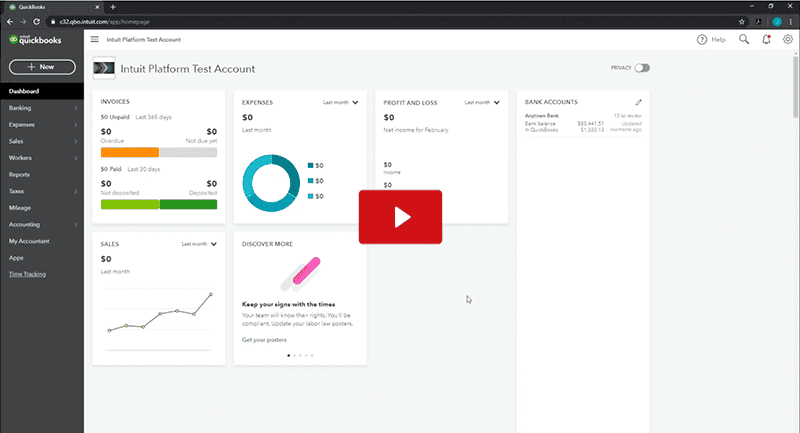Expand the Banking sidebar submenu
Image resolution: width=800 pixels, height=433 pixels.
coord(76,108)
